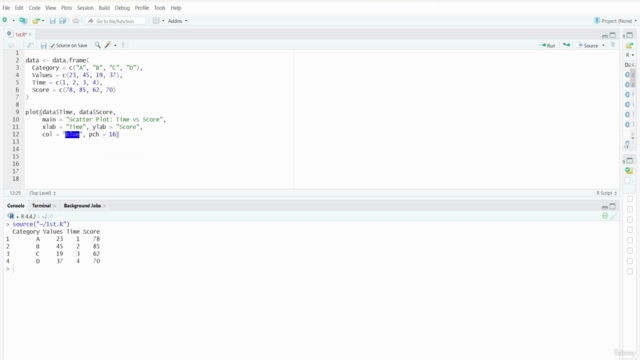Open the R Script file type selector
Screen dimensions: 640x360
pyautogui.click(x=607, y=193)
